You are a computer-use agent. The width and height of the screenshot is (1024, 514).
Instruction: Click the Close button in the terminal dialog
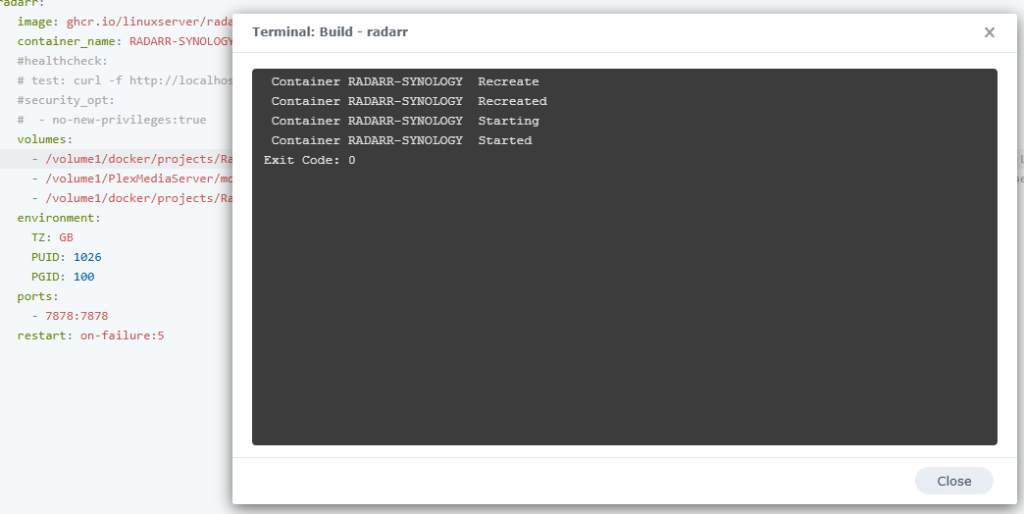click(x=953, y=481)
